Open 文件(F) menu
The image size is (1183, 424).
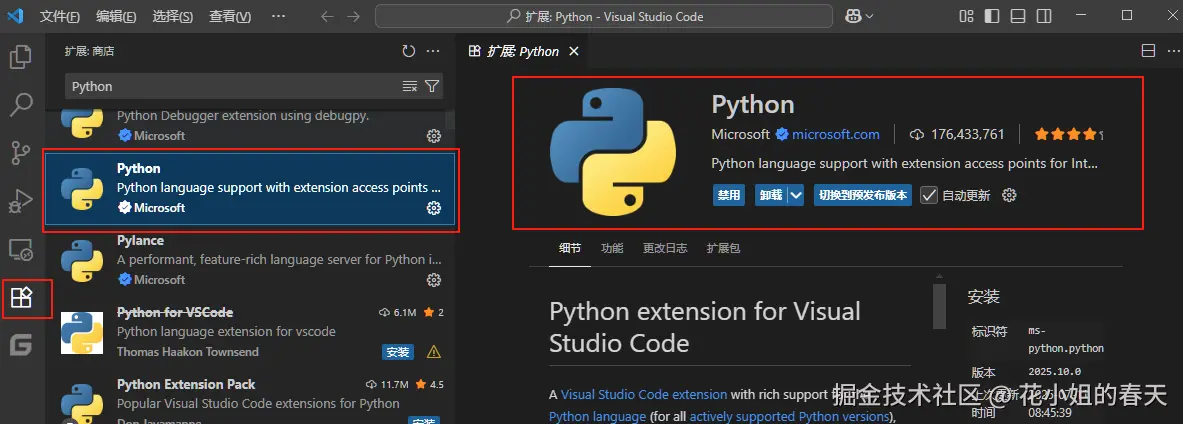click(x=60, y=17)
